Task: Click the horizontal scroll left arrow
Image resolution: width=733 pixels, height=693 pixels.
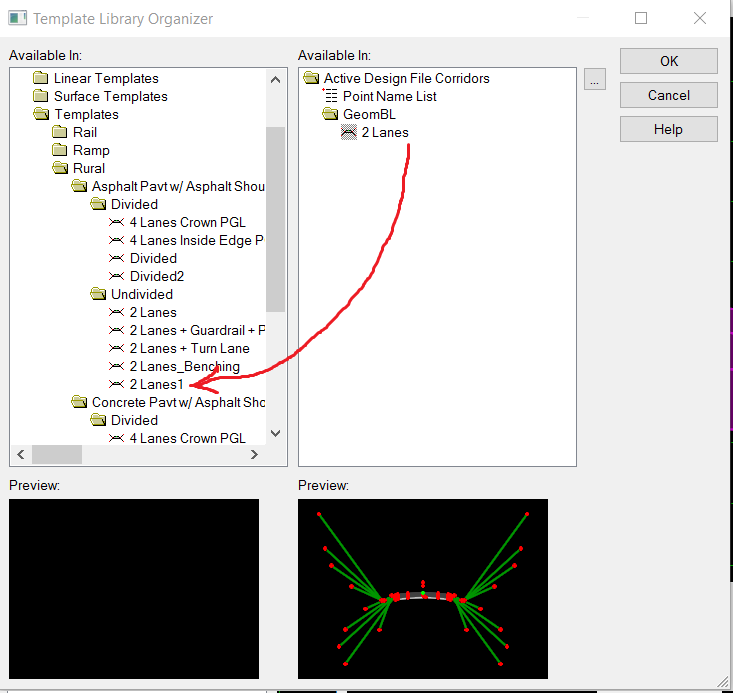Action: (21, 454)
